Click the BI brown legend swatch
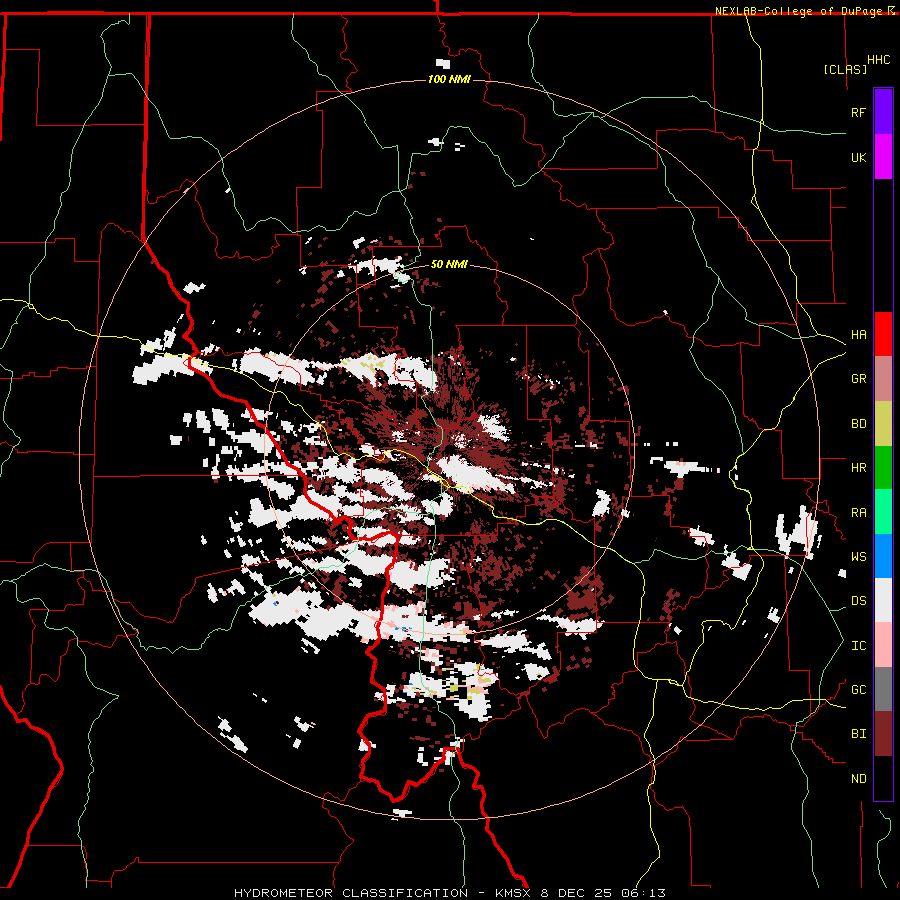 [883, 734]
